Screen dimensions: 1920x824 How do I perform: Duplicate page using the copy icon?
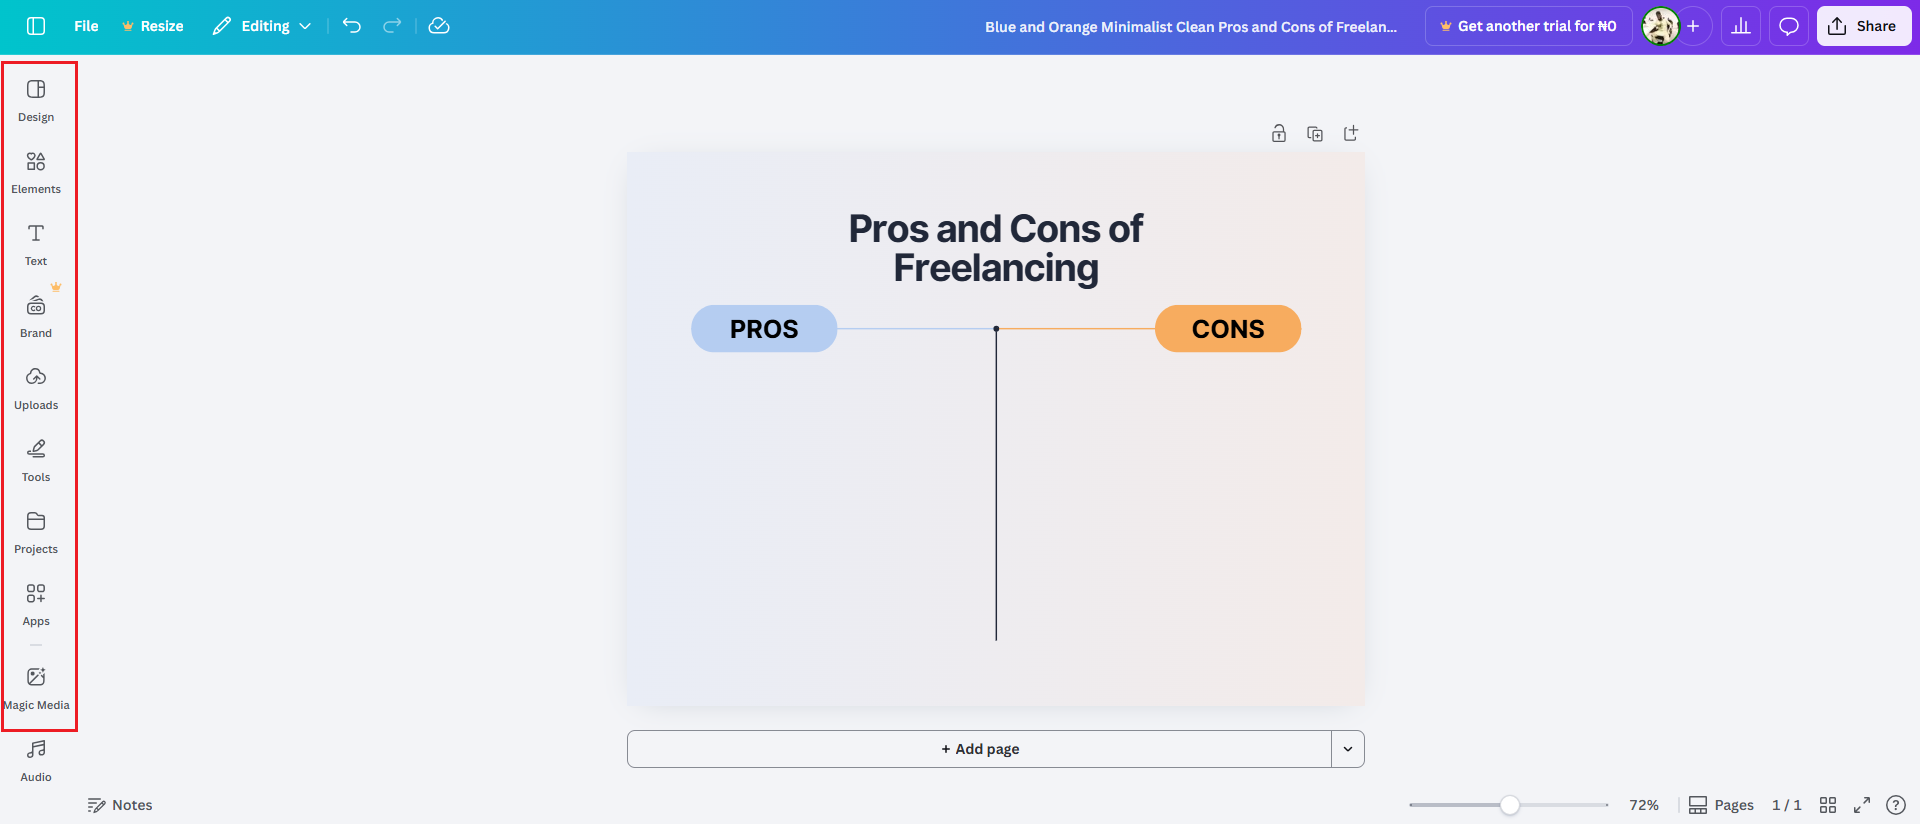(x=1315, y=134)
